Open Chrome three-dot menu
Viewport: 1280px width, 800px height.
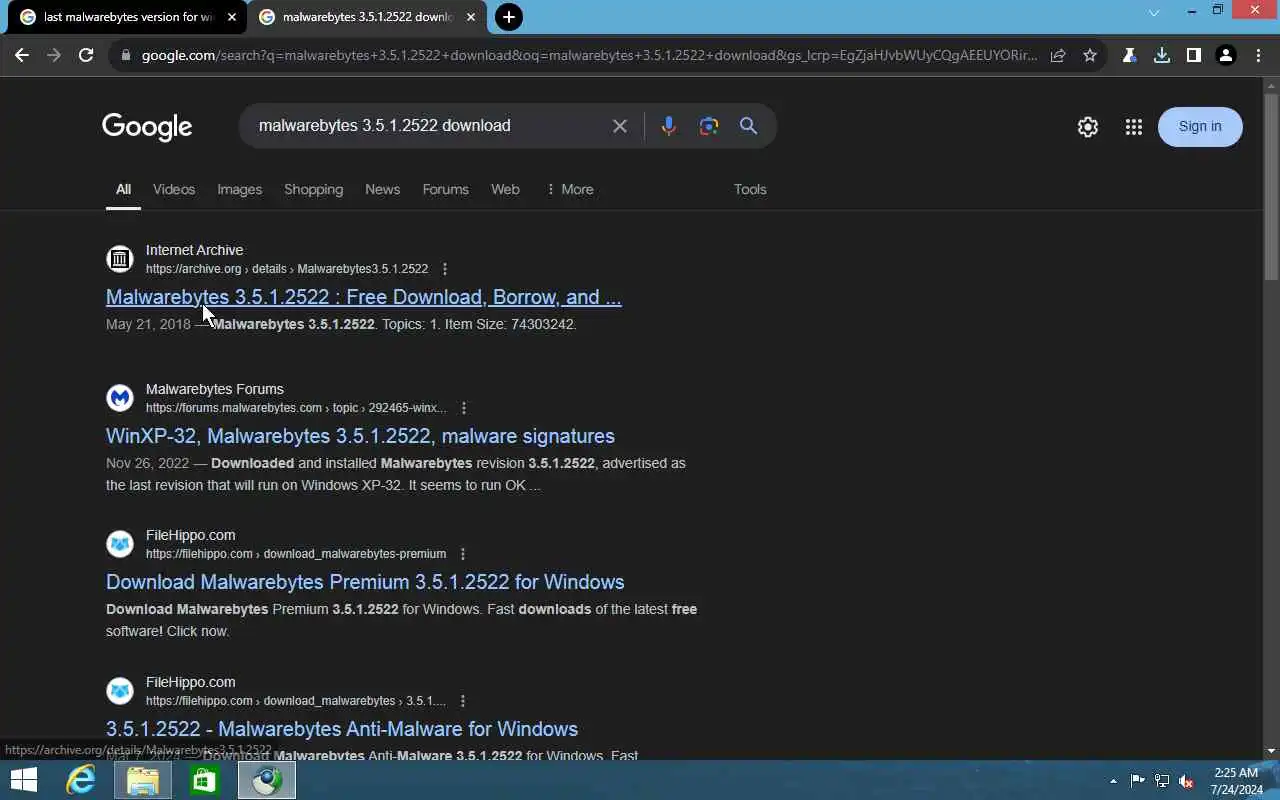pyautogui.click(x=1258, y=56)
